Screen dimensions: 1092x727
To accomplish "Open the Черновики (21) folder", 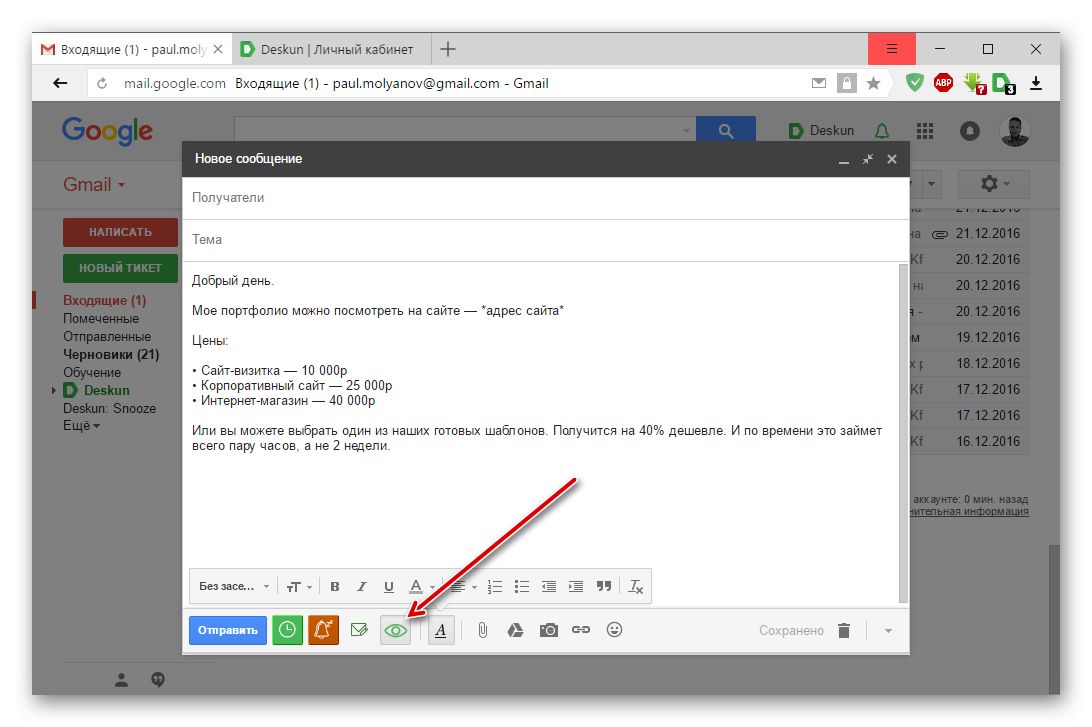I will point(111,354).
